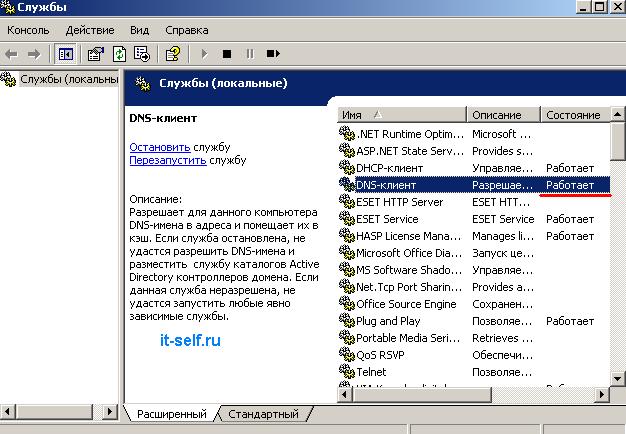Click gear icon beside HASP License Manager

click(x=347, y=235)
